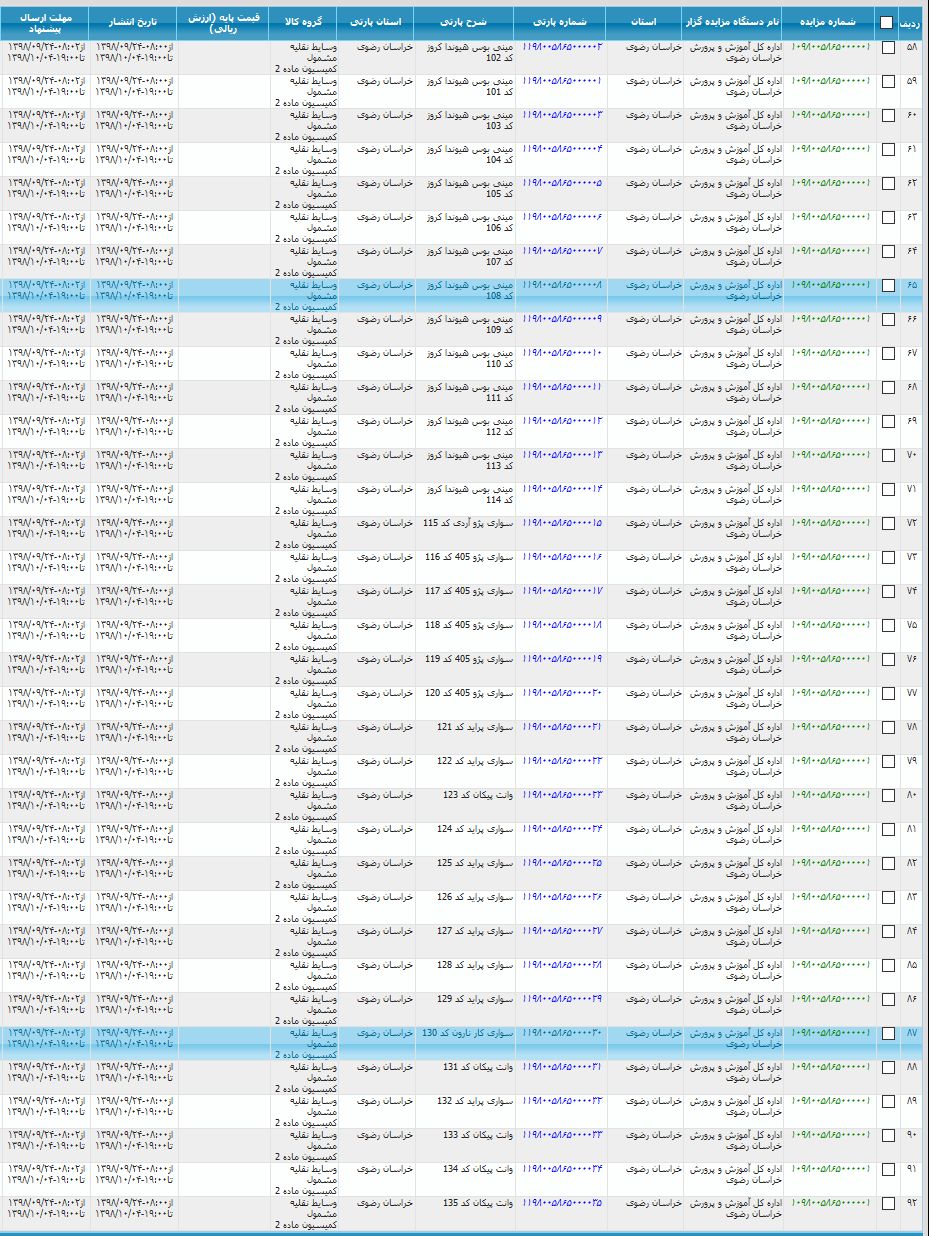Click the مهلت ارسال پیشنهاد column header
Image resolution: width=929 pixels, height=1236 pixels.
[45, 23]
